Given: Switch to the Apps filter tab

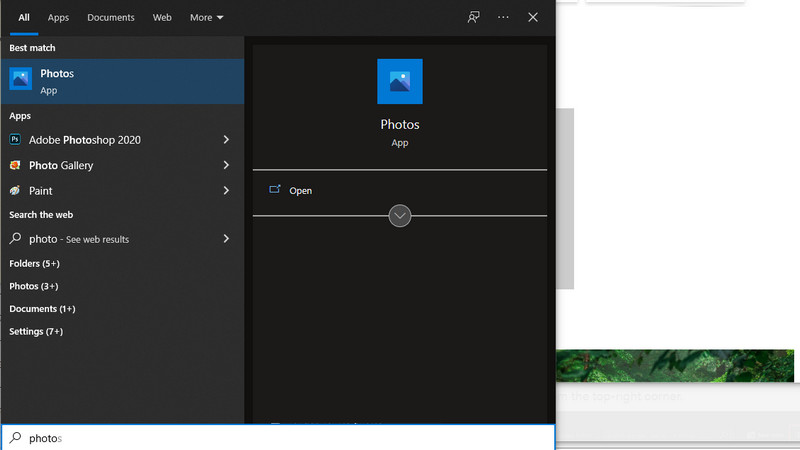Looking at the screenshot, I should pyautogui.click(x=58, y=17).
